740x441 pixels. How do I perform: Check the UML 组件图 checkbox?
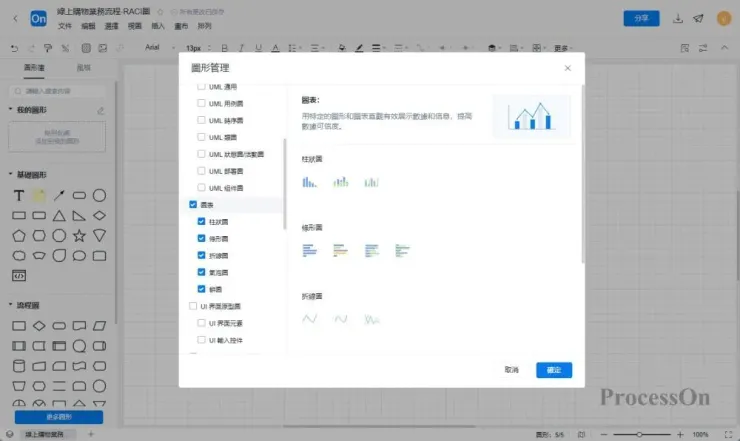(x=201, y=187)
